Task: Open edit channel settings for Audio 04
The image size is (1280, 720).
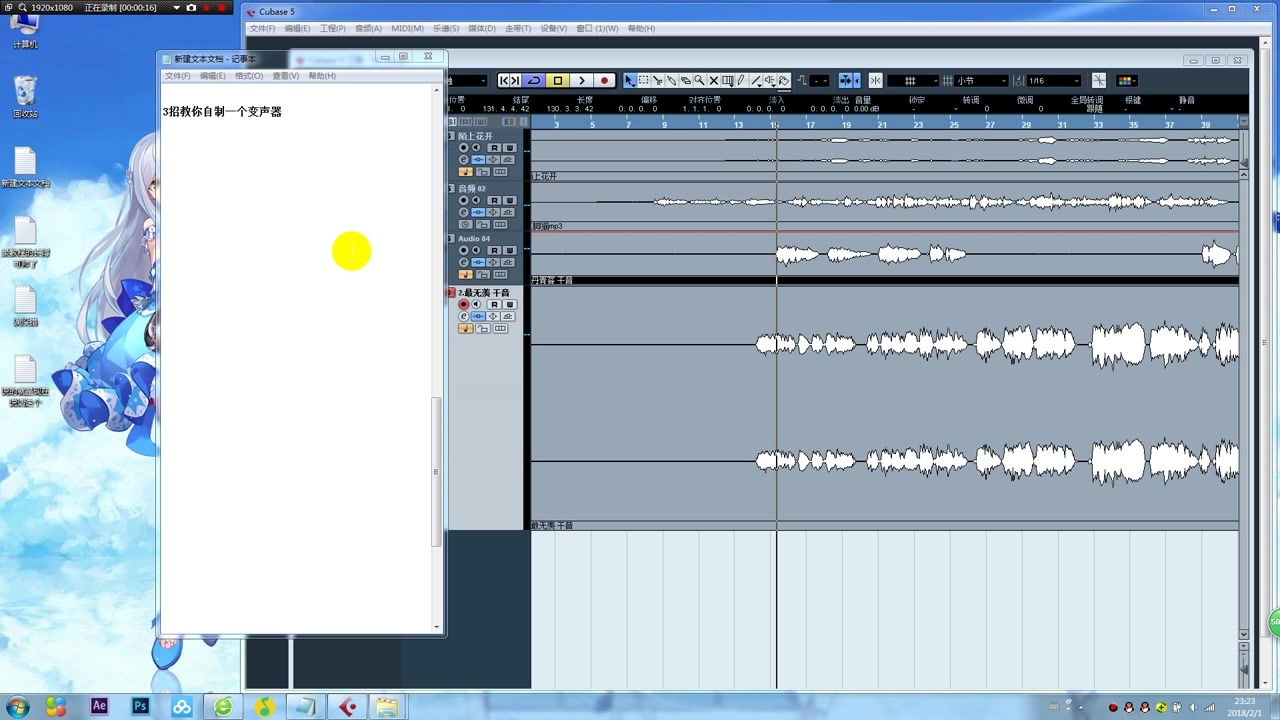Action: [464, 262]
